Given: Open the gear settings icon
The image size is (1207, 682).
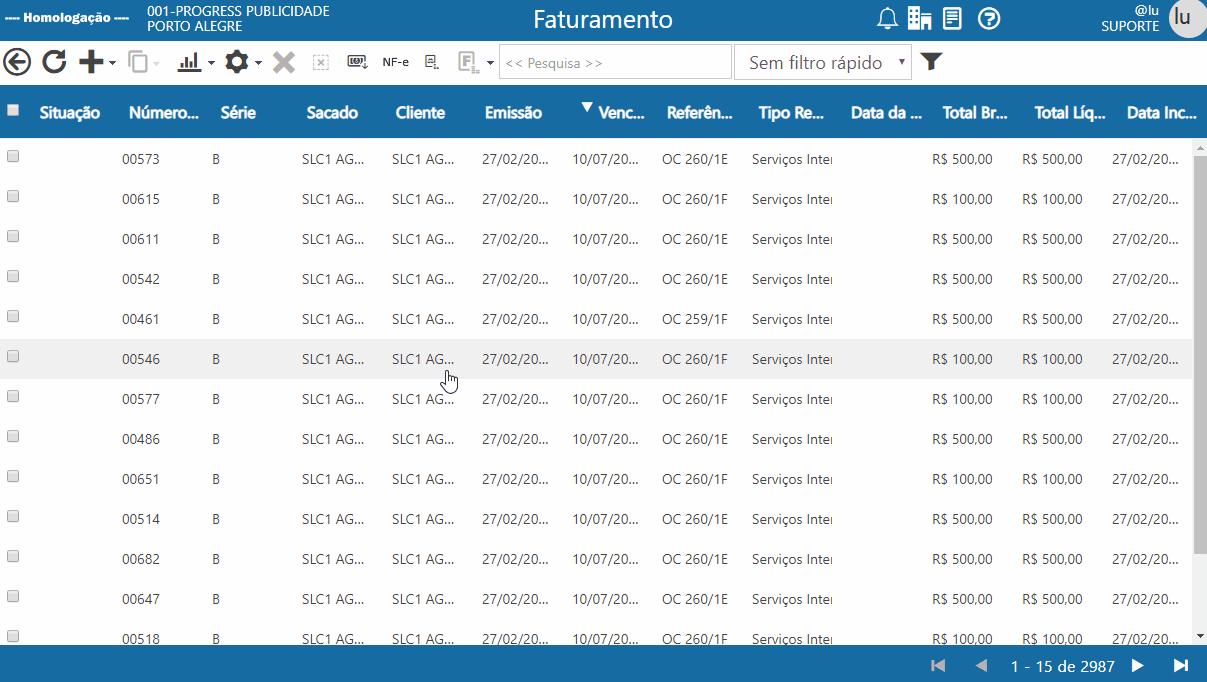Looking at the screenshot, I should click(x=236, y=62).
